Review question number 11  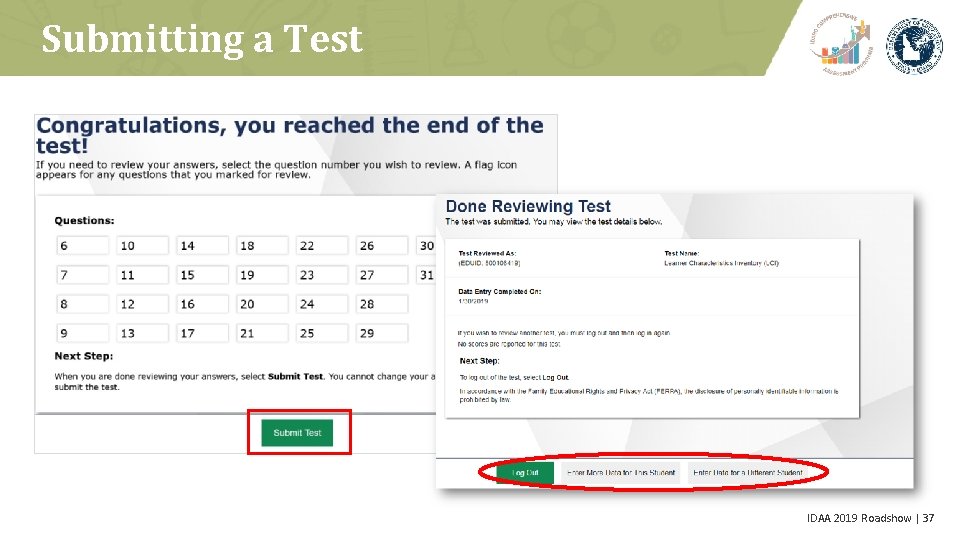tap(143, 275)
